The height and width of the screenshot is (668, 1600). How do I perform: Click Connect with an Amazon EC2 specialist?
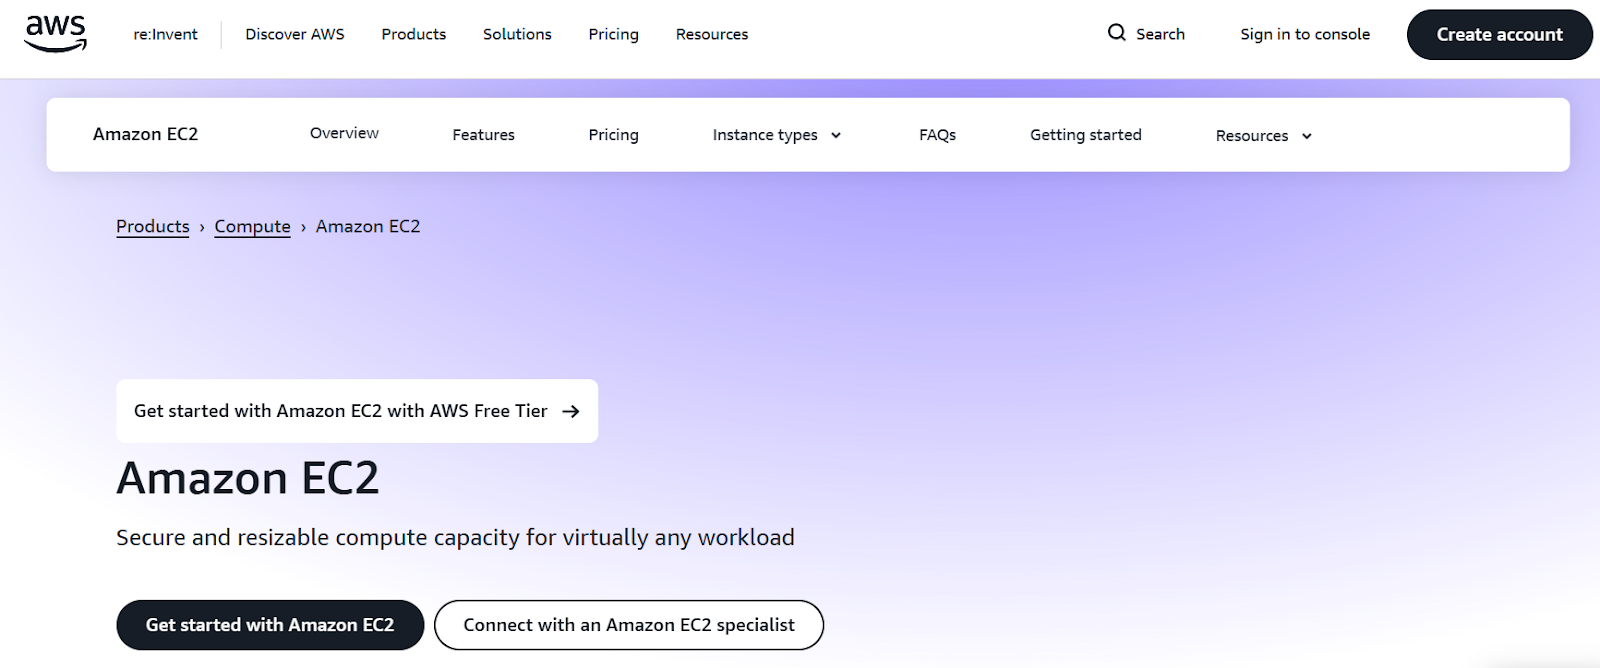point(629,625)
